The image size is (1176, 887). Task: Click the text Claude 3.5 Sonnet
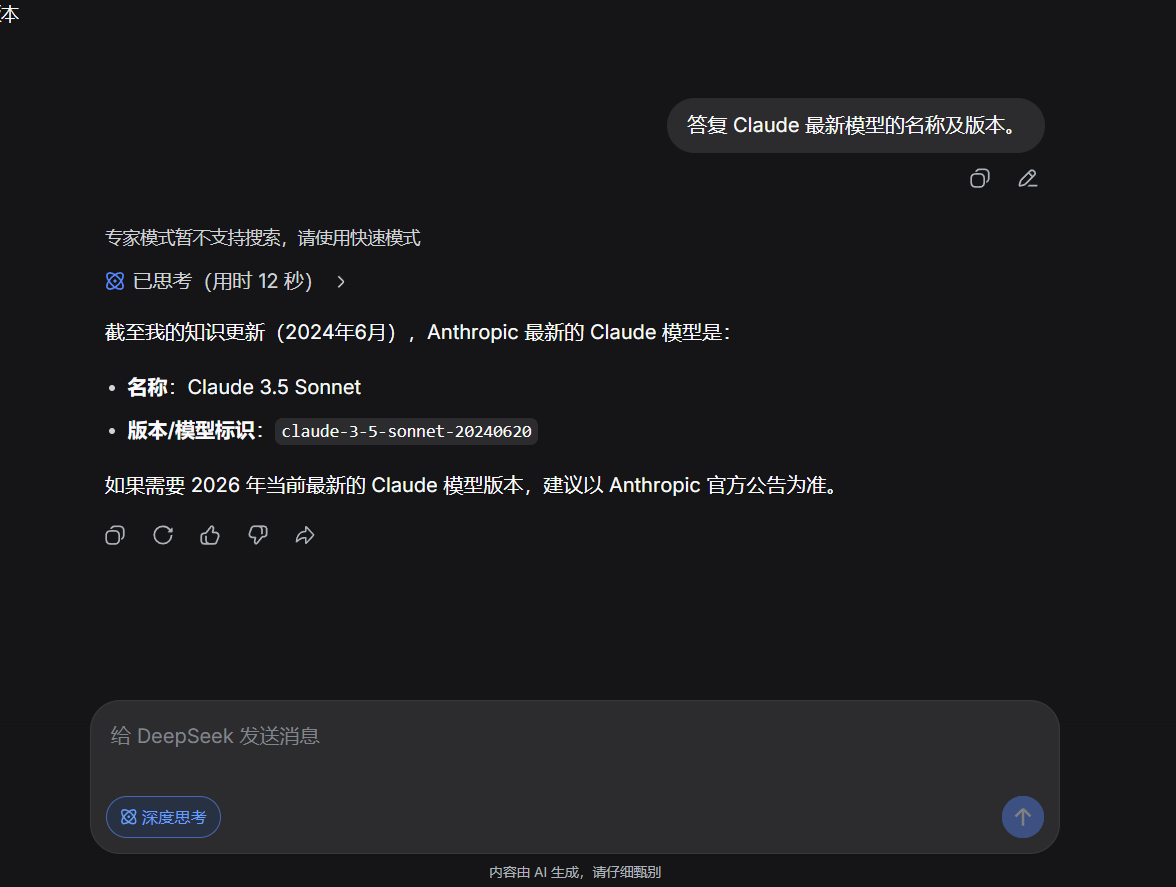pyautogui.click(x=274, y=387)
